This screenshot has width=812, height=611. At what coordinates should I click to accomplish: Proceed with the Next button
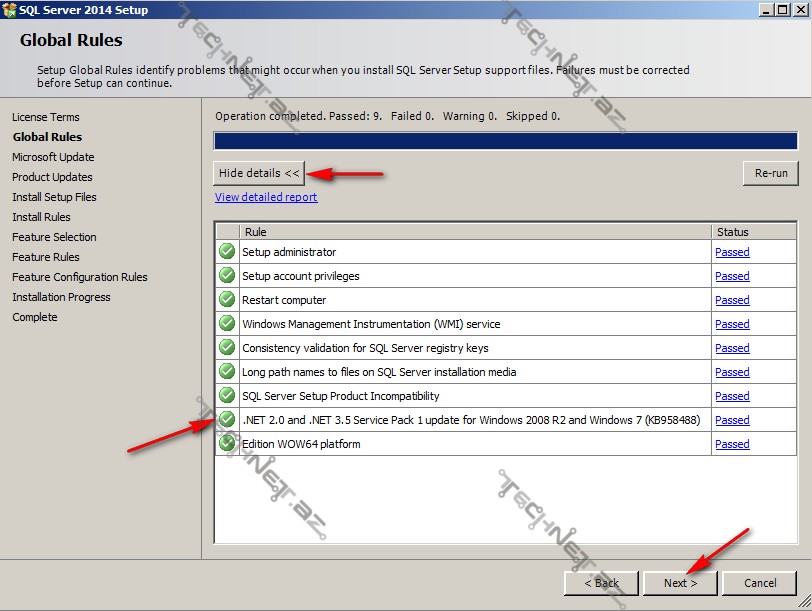point(680,583)
